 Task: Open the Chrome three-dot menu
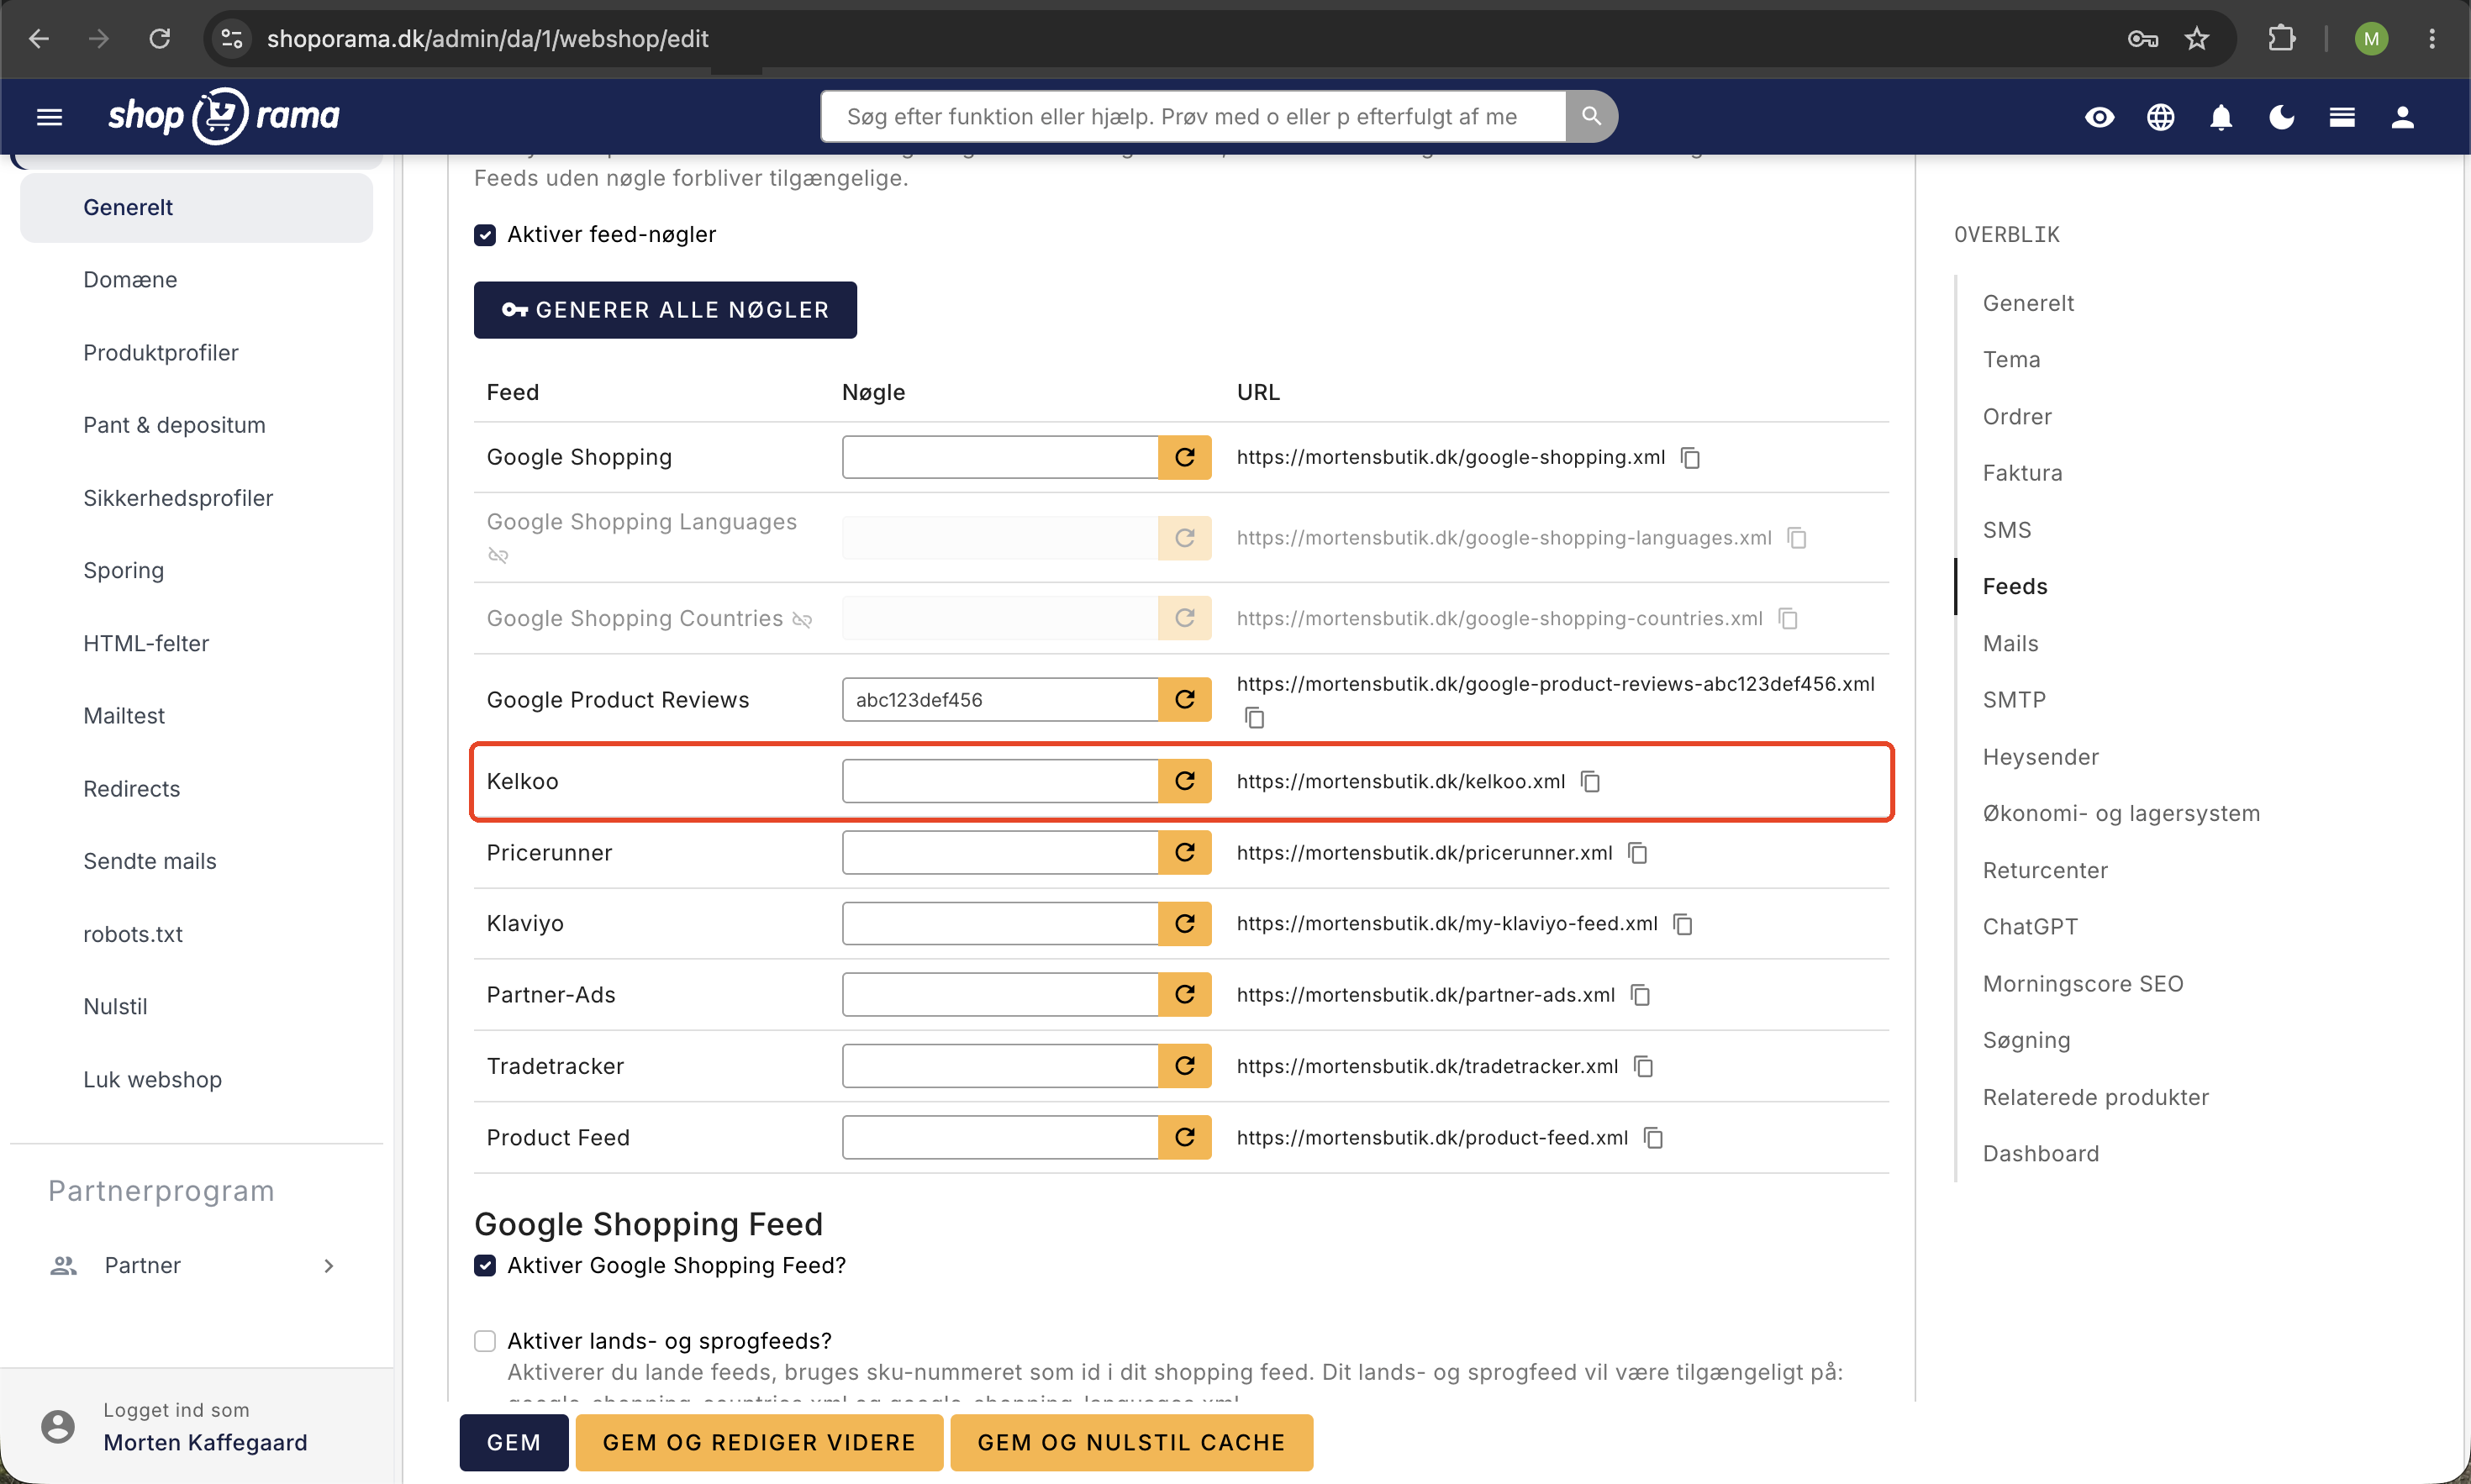[2431, 38]
